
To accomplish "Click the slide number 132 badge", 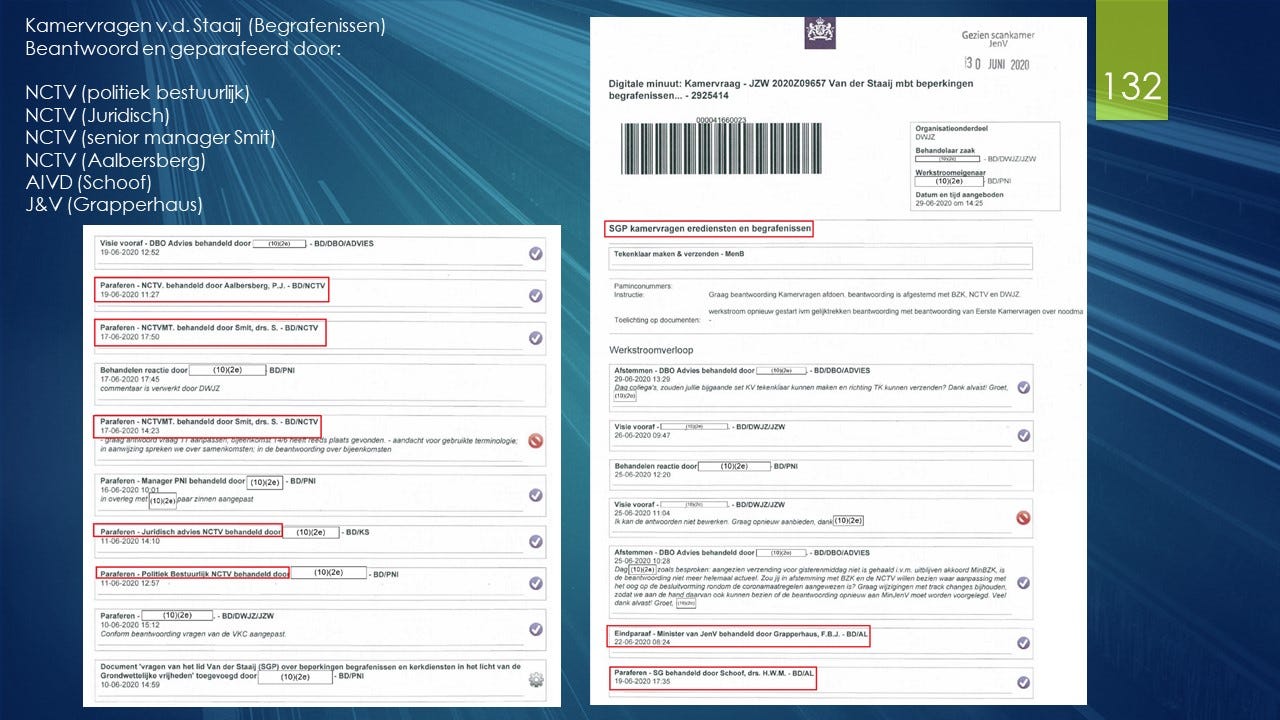I will tap(1132, 86).
